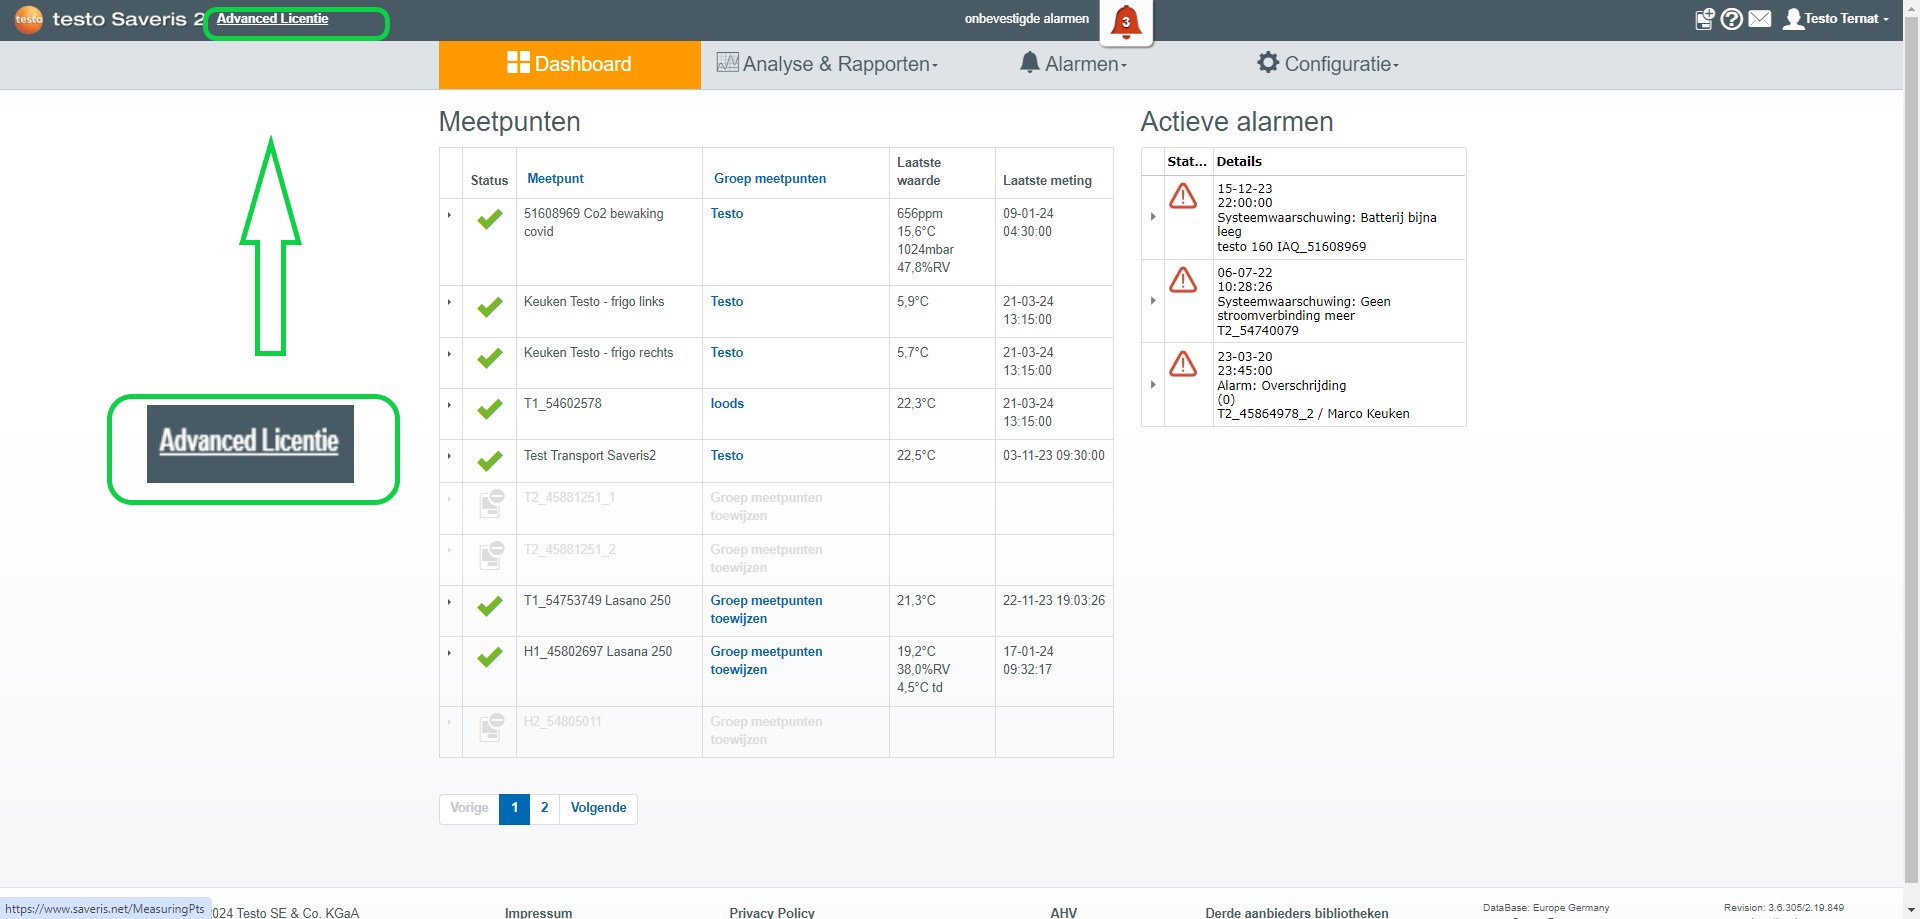Click the add data logger icon
Viewport: 1920px width, 919px height.
click(1705, 19)
